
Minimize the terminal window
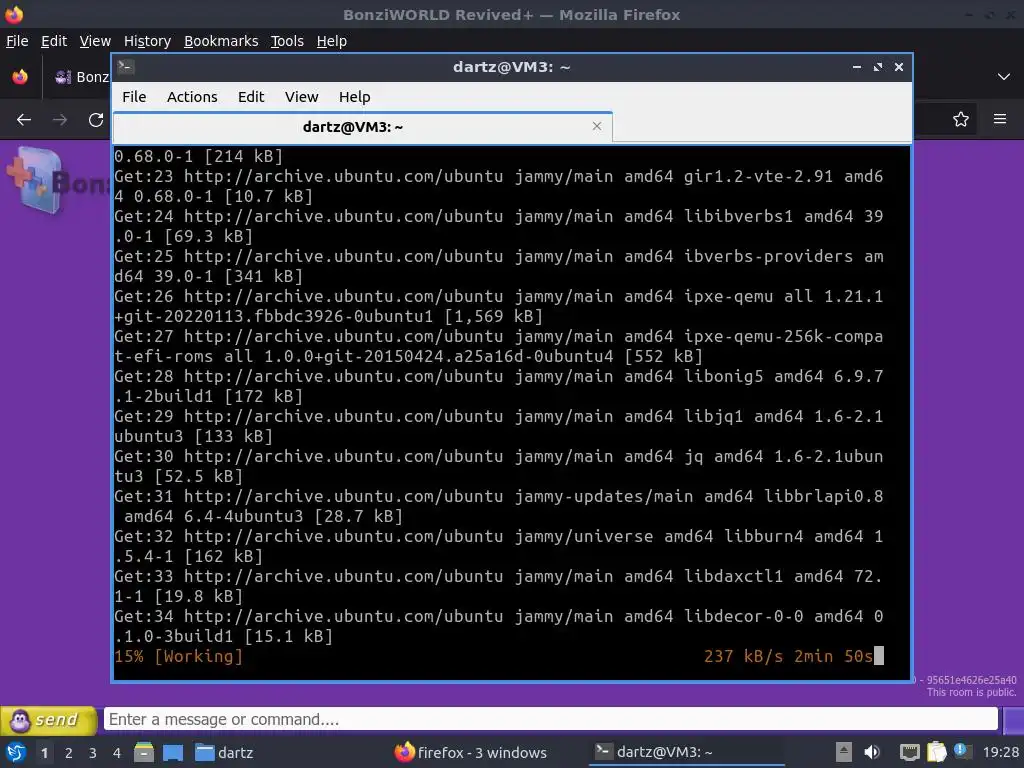click(x=857, y=67)
